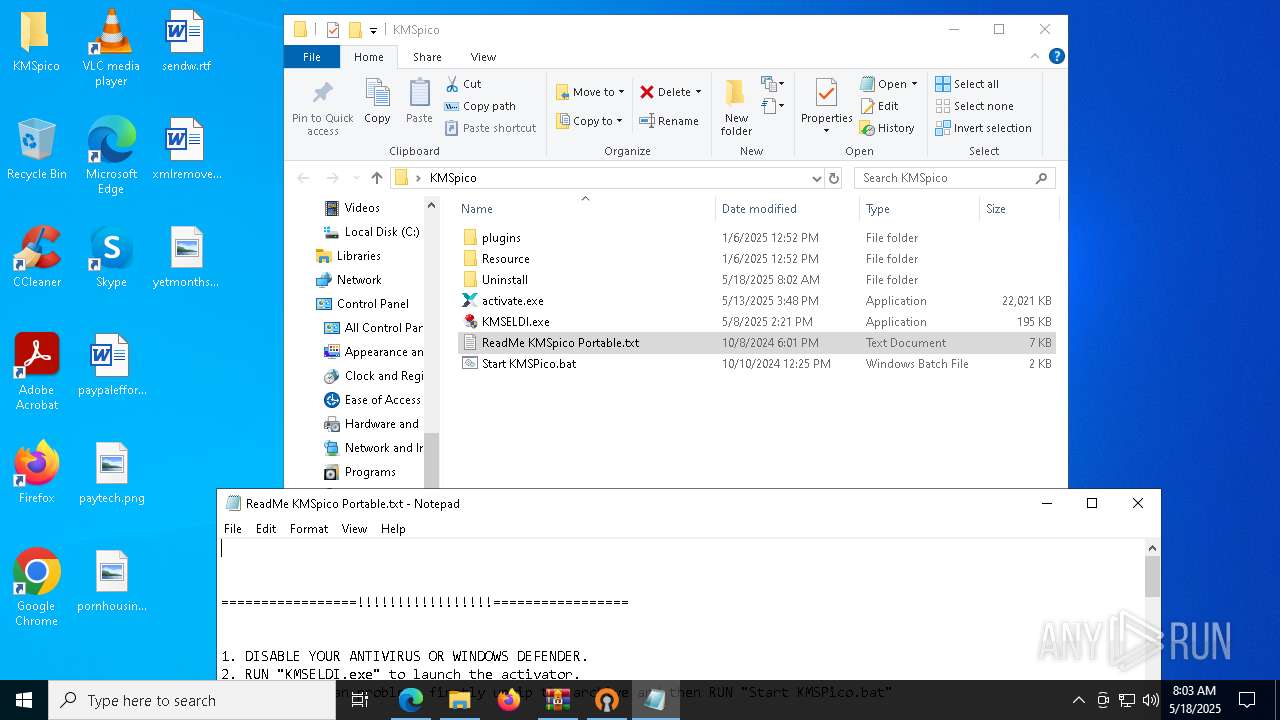Open Notepad File menu
This screenshot has width=1280, height=720.
click(x=233, y=529)
